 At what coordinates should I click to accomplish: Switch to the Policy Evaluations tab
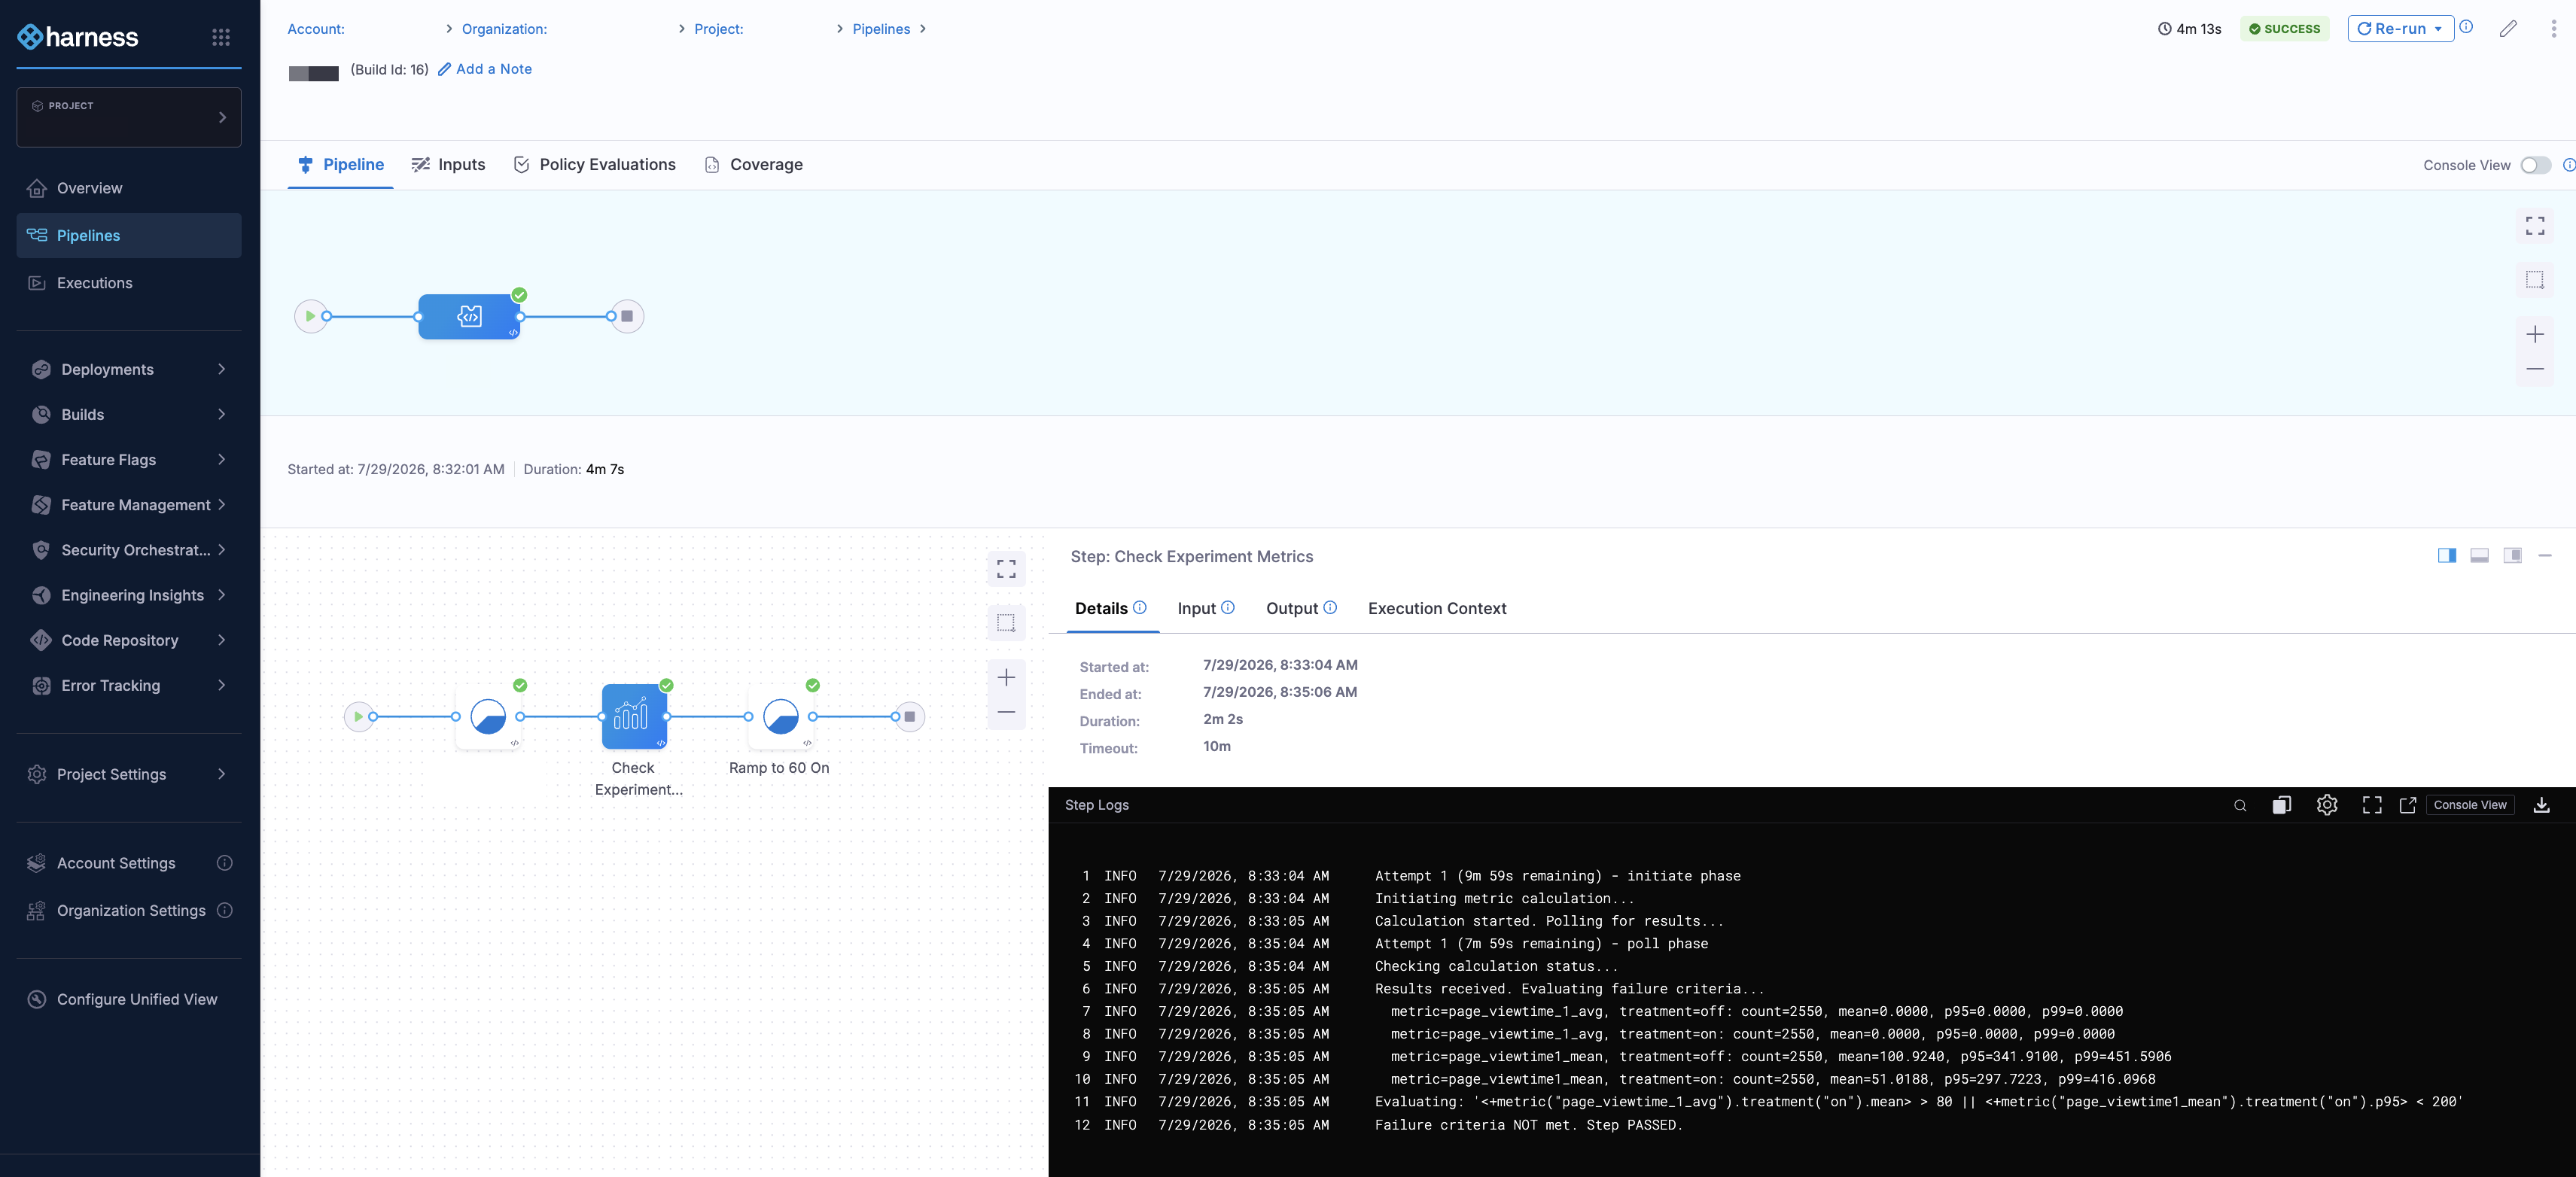click(594, 165)
